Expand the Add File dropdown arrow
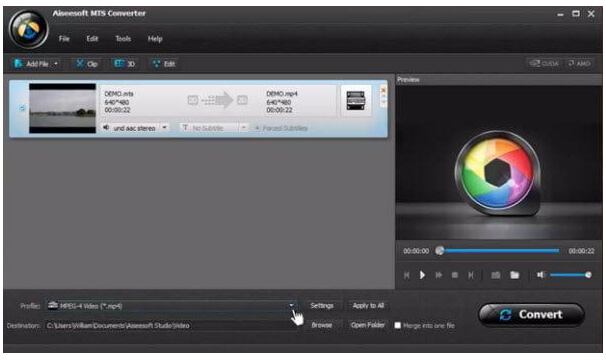606x361 pixels. (56, 64)
